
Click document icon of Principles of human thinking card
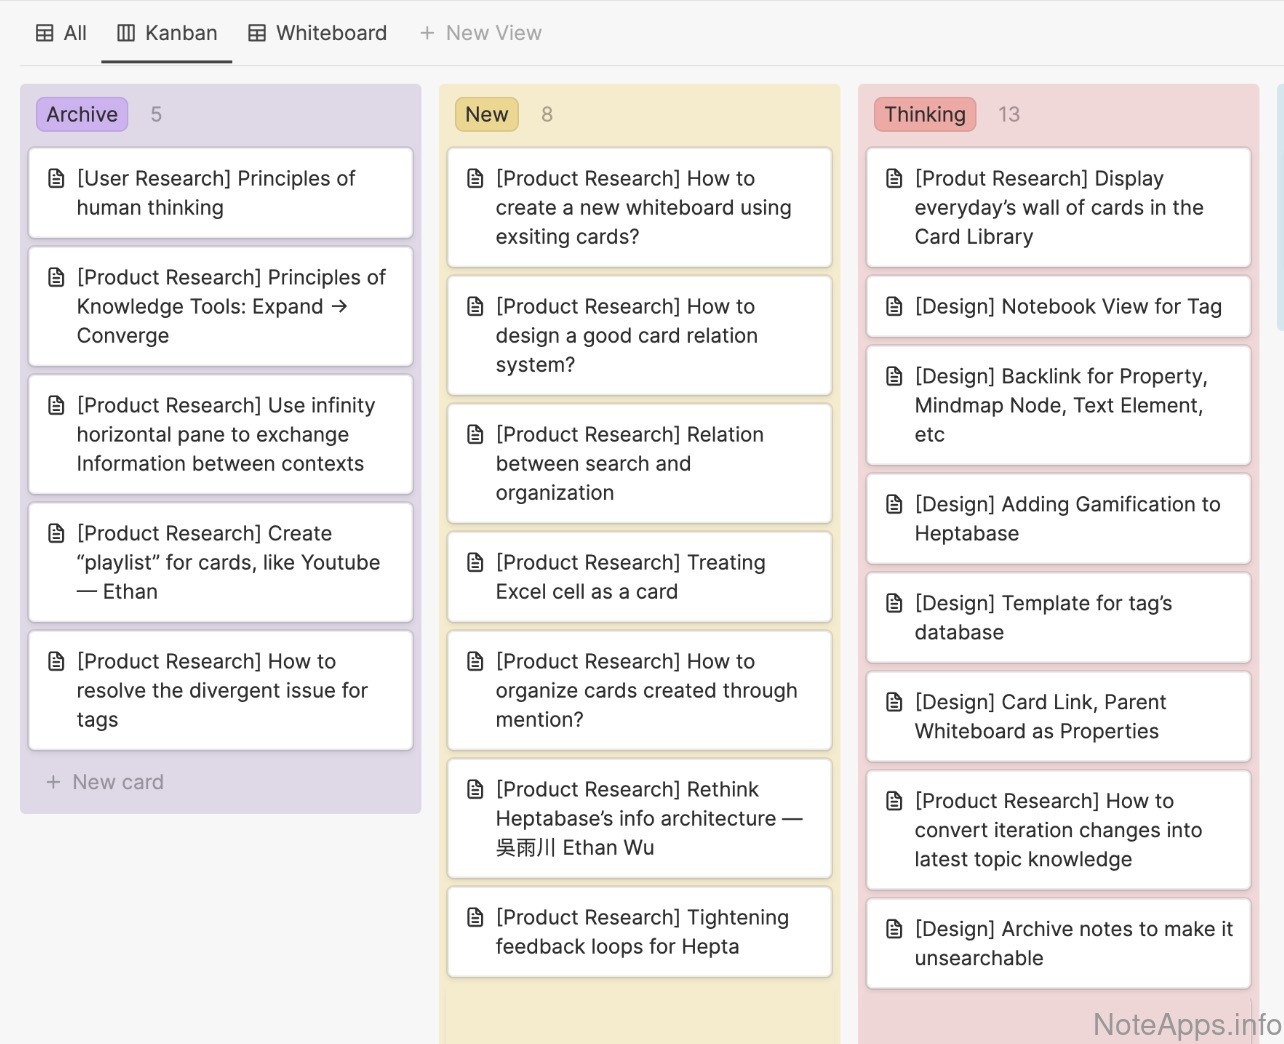click(57, 179)
